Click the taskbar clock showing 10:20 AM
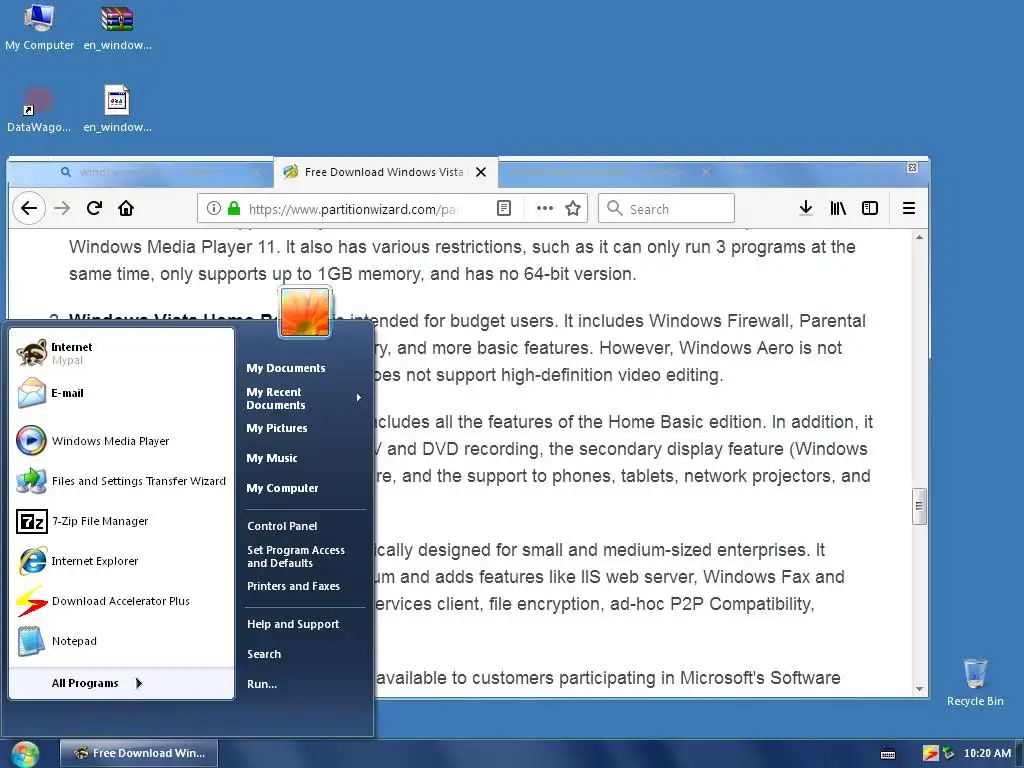Viewport: 1024px width, 768px height. [987, 754]
